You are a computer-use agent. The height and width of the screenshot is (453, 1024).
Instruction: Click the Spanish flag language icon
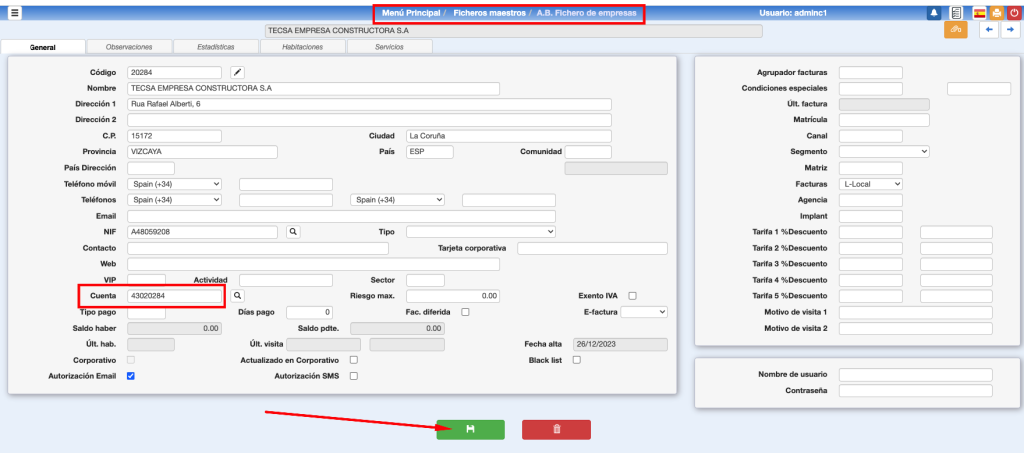pyautogui.click(x=979, y=13)
